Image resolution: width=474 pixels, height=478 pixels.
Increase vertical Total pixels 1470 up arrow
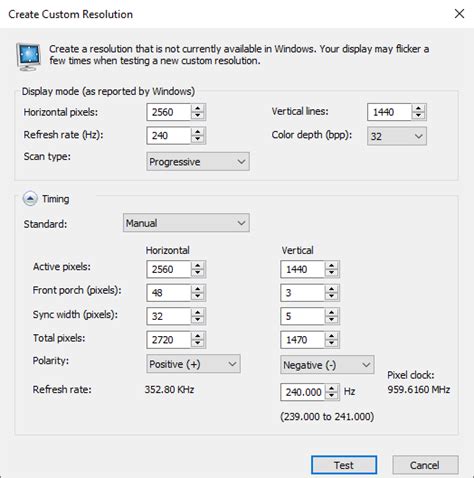[x=332, y=336]
